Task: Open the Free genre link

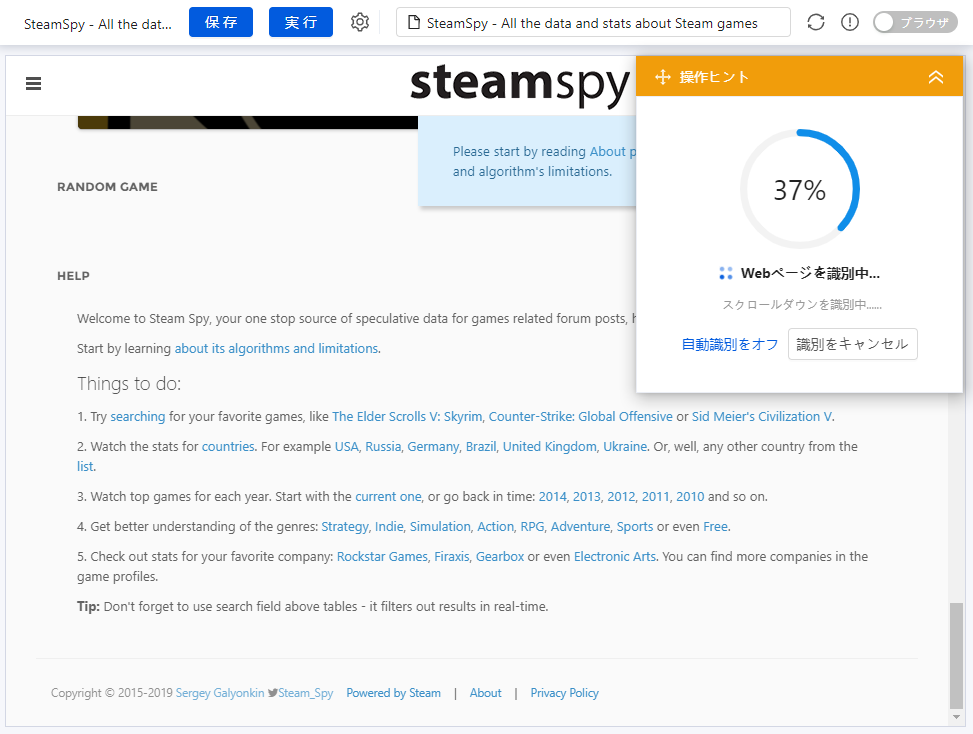Action: click(x=715, y=526)
